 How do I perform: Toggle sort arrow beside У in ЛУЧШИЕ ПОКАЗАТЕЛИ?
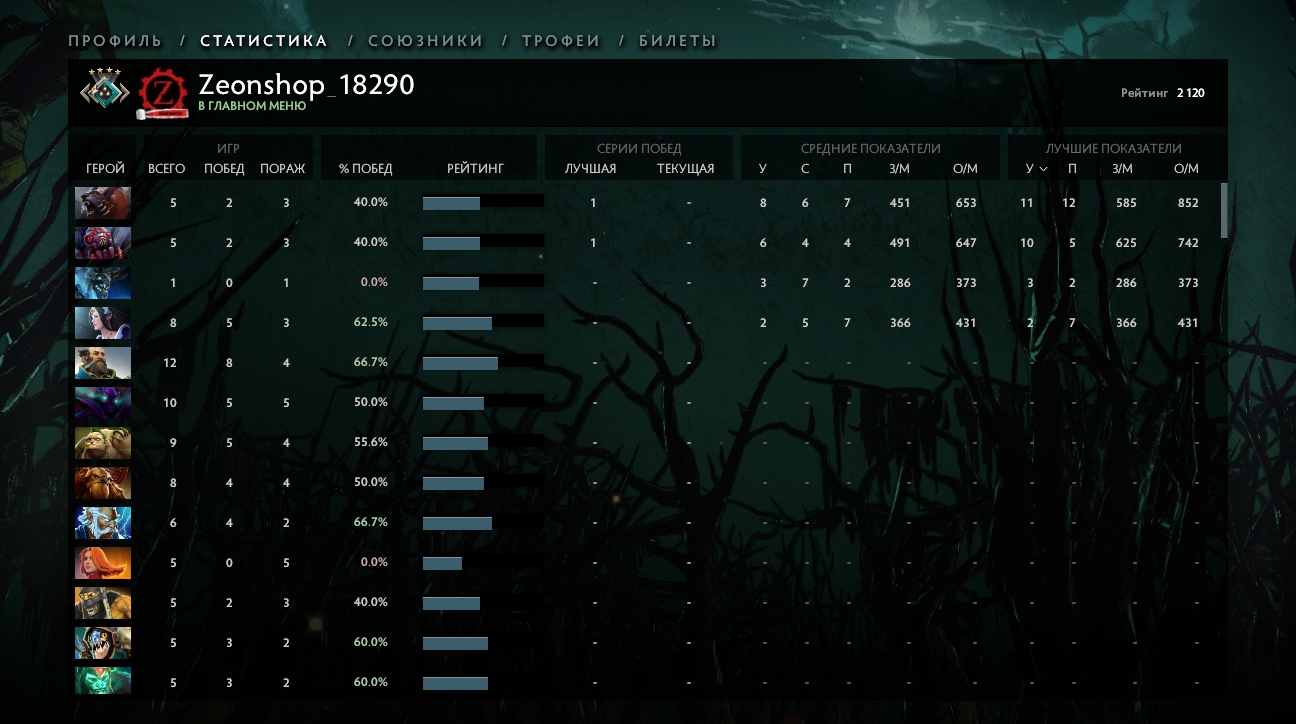[x=1043, y=169]
